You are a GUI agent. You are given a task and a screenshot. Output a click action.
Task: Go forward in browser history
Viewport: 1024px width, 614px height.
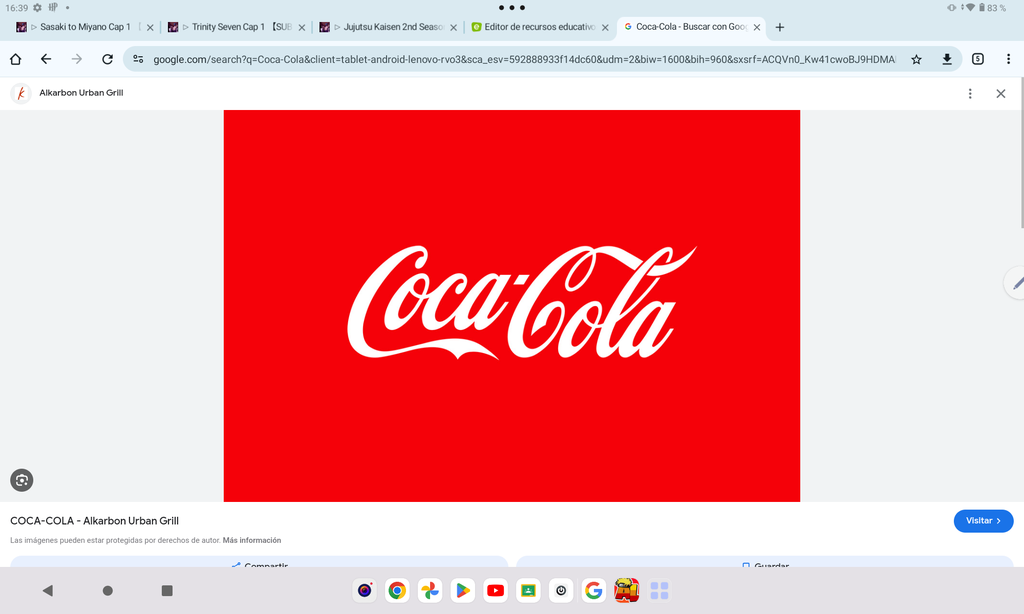pos(76,59)
